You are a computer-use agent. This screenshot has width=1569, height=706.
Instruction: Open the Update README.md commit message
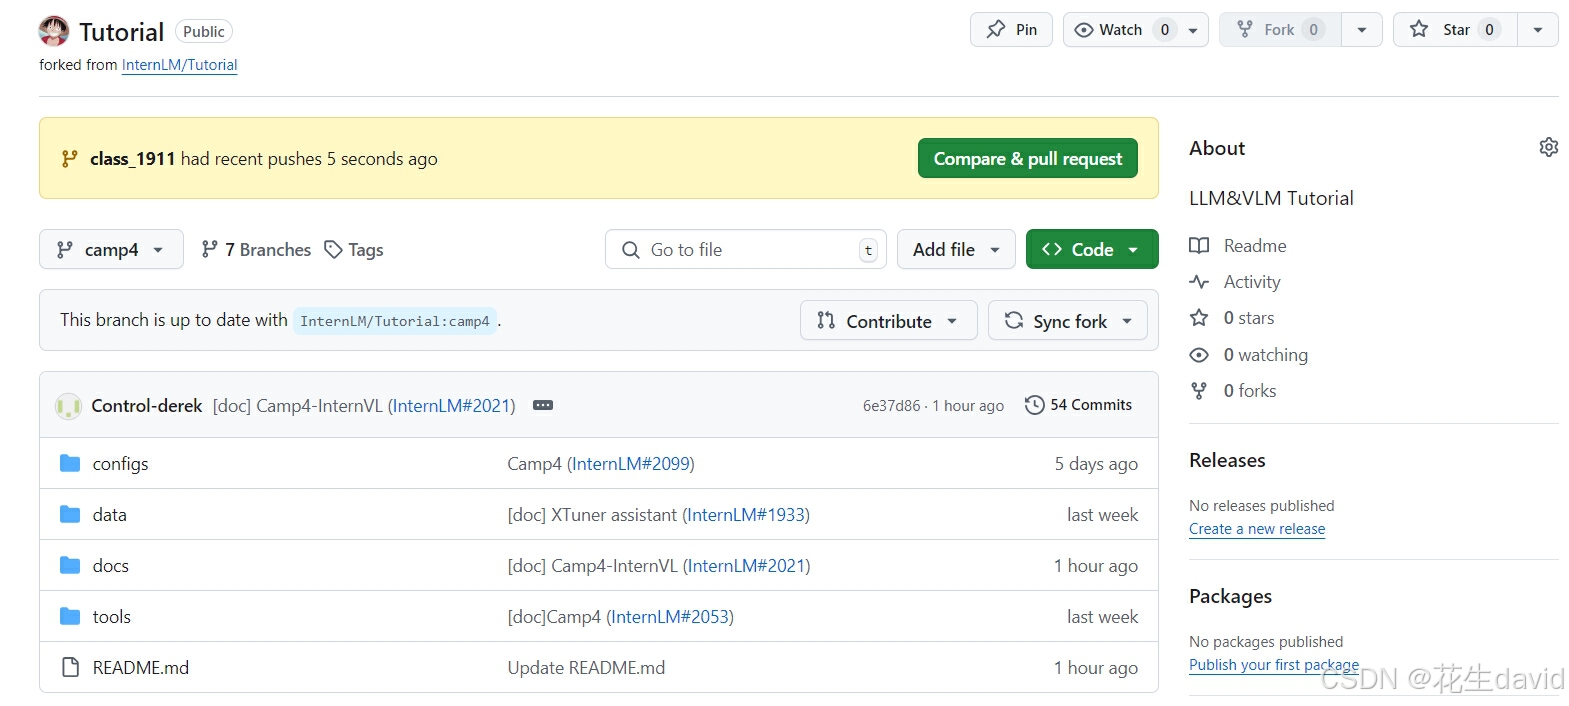click(x=586, y=668)
